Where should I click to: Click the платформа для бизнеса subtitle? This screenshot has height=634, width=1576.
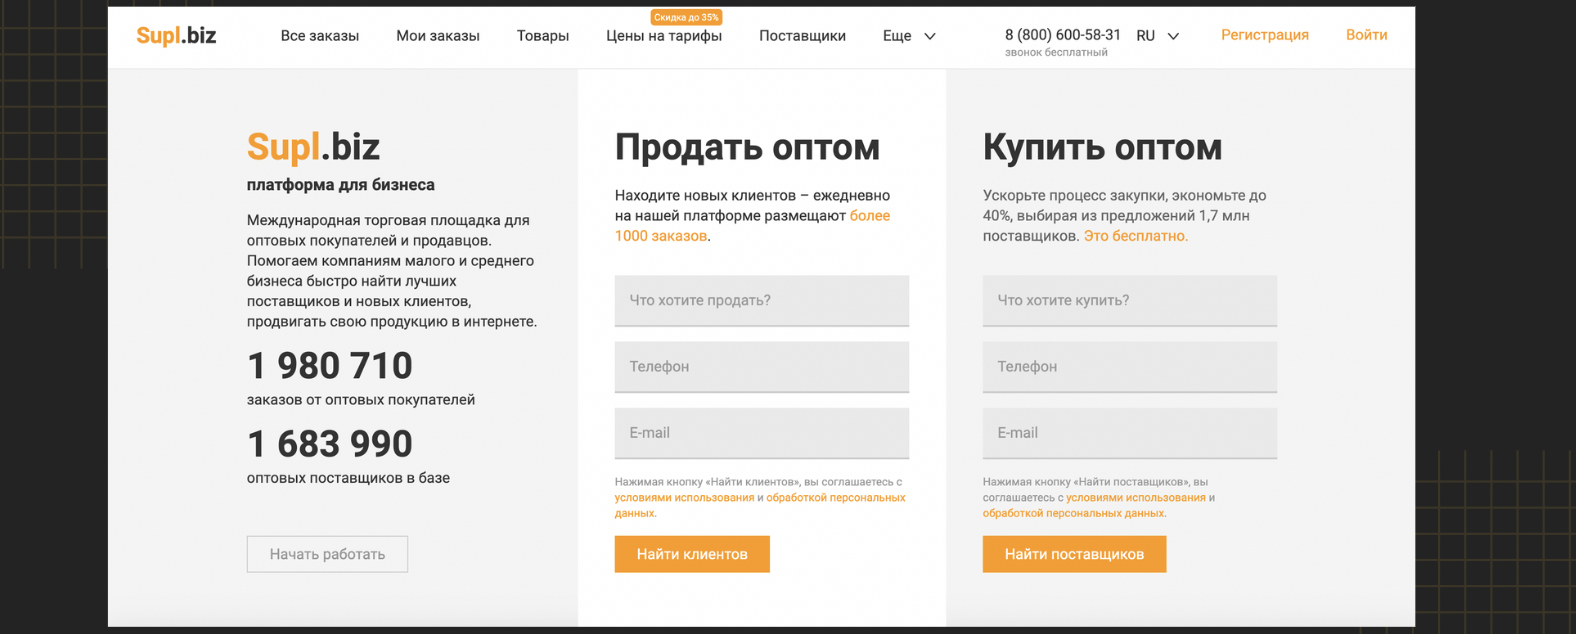click(x=341, y=185)
